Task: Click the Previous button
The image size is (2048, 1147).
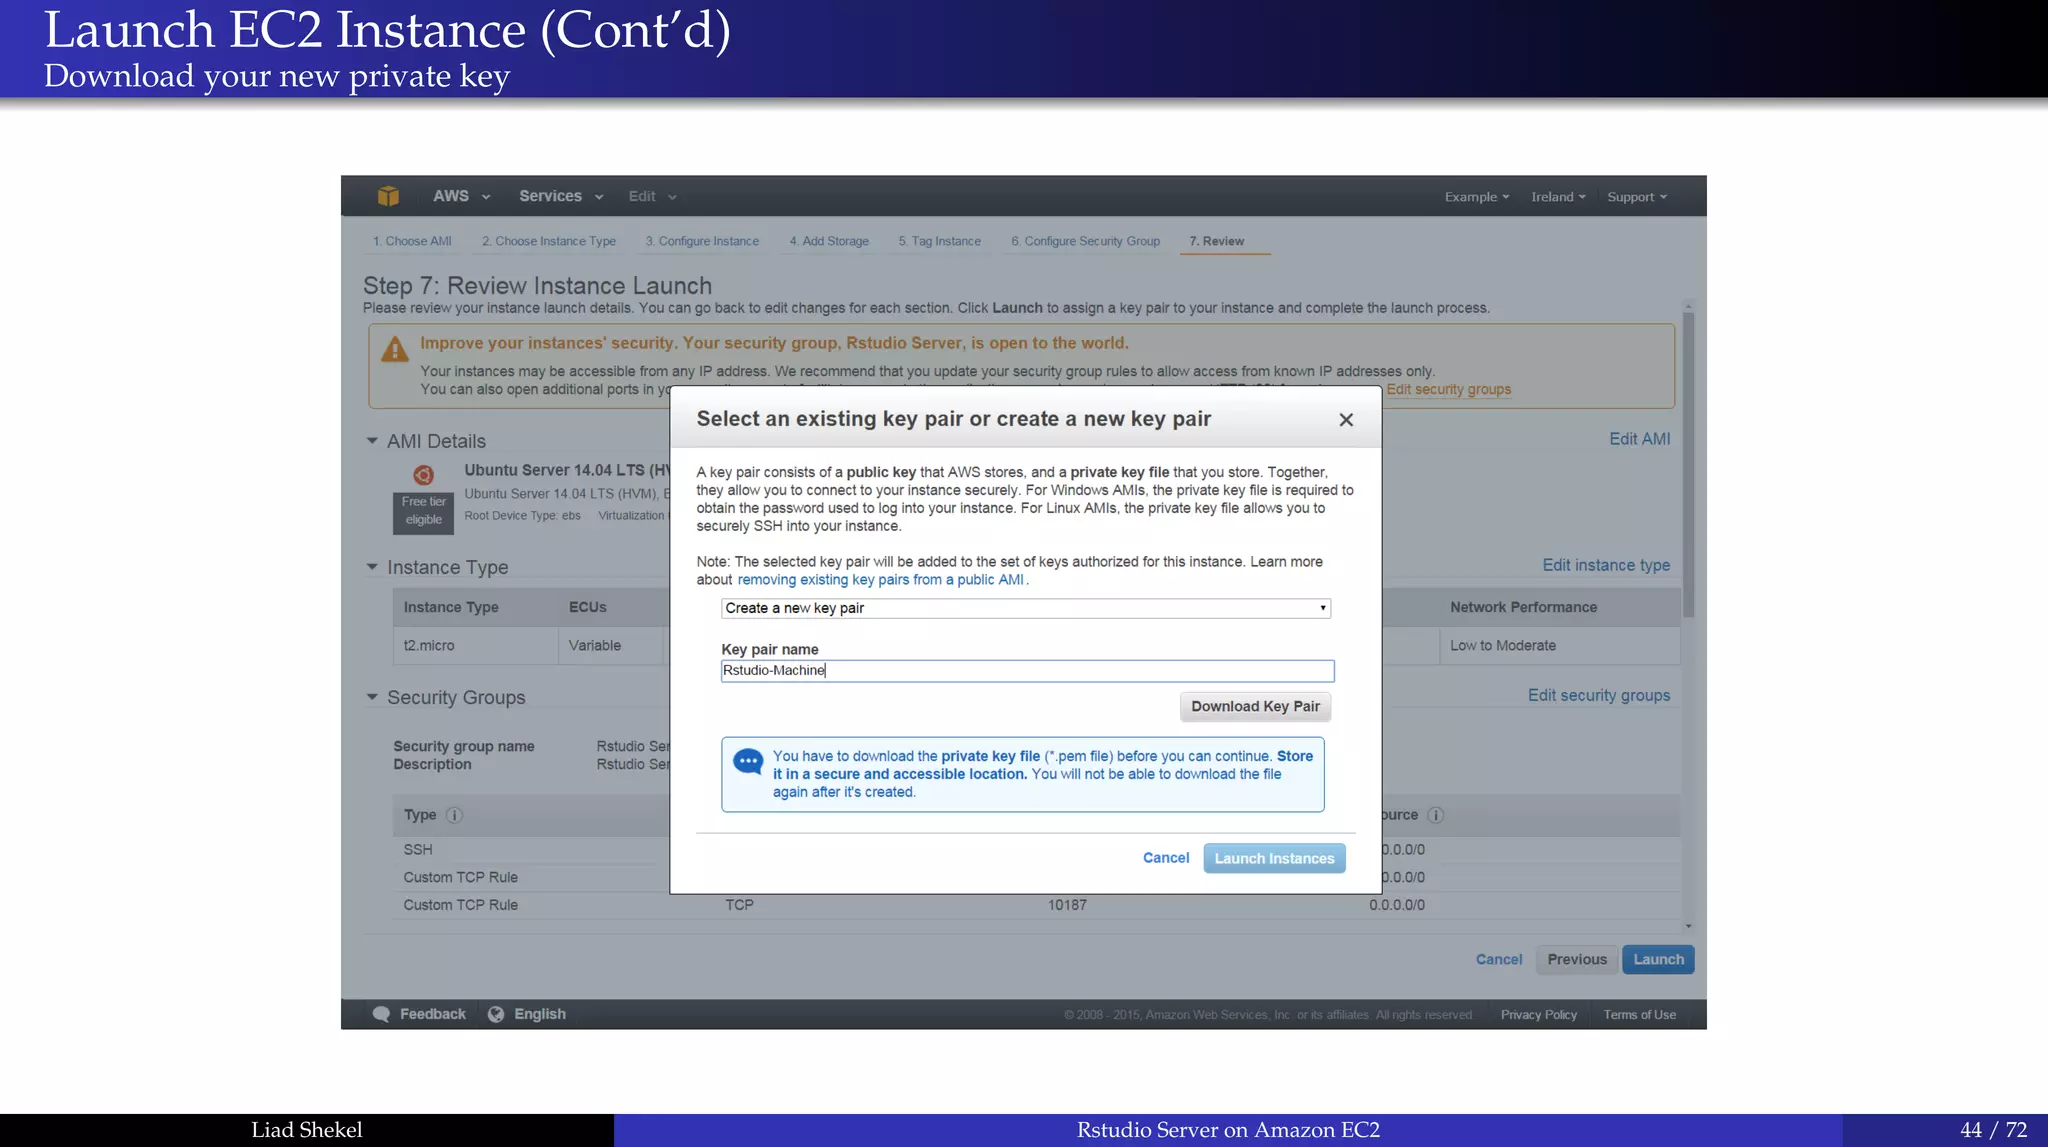Action: pyautogui.click(x=1577, y=960)
